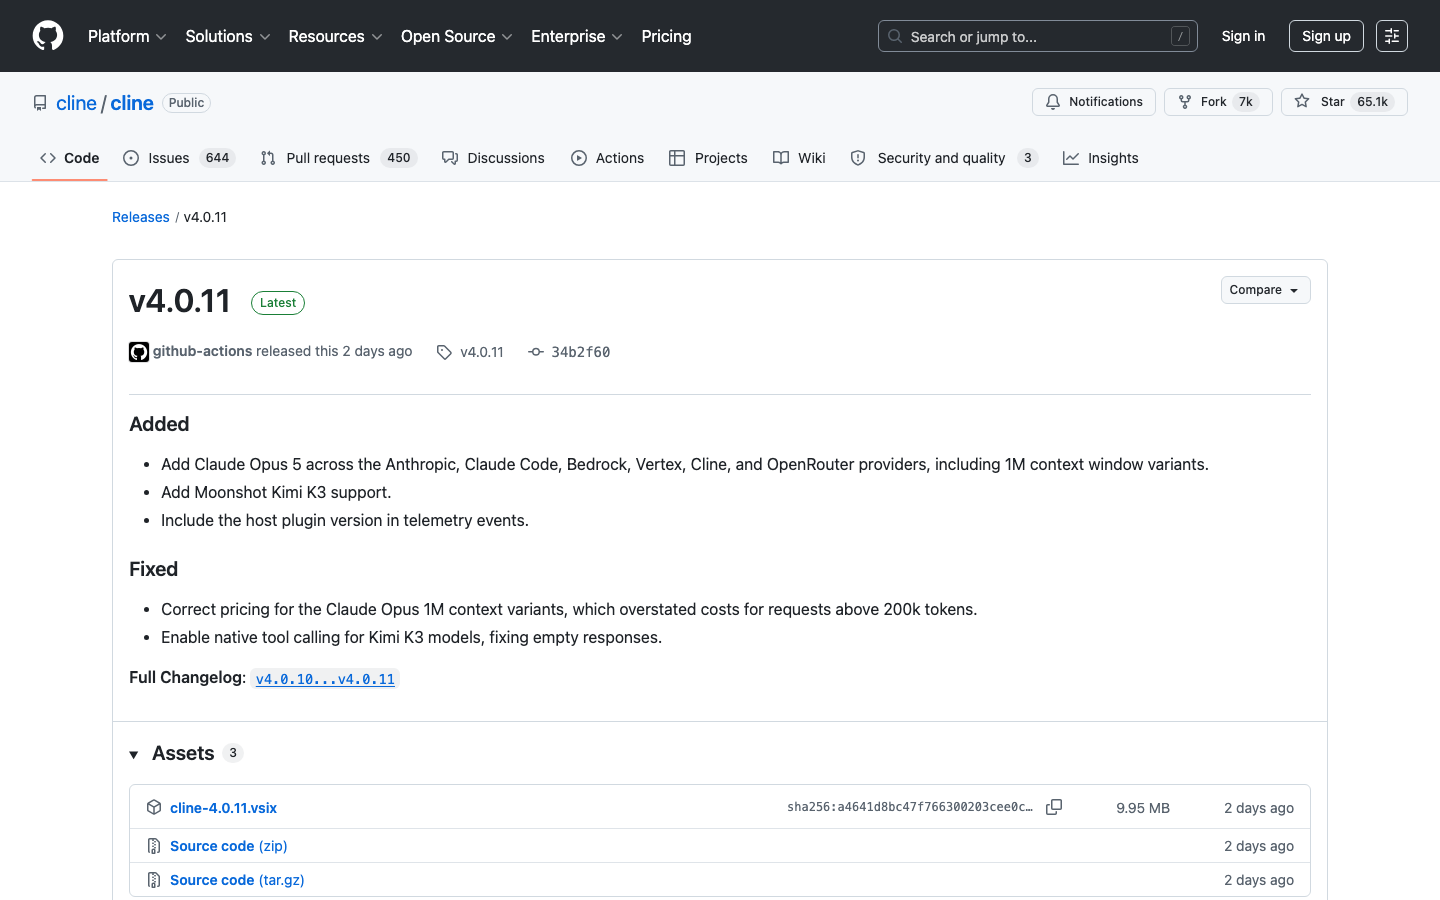This screenshot has width=1440, height=900.
Task: Click the Security shield icon
Action: click(x=858, y=158)
